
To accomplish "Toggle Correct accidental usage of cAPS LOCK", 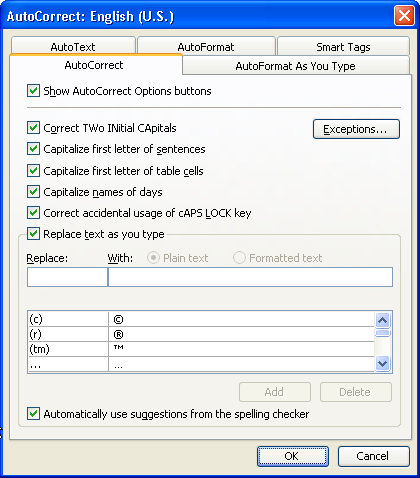I will click(x=33, y=213).
